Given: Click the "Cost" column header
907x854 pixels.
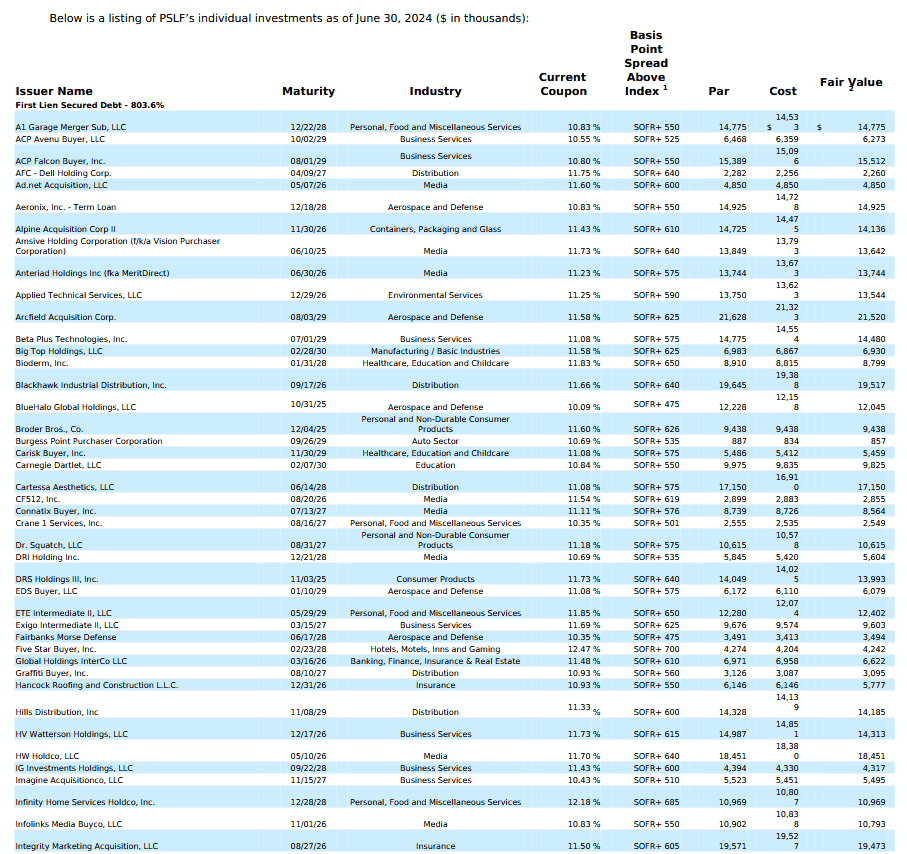Looking at the screenshot, I should (x=783, y=91).
